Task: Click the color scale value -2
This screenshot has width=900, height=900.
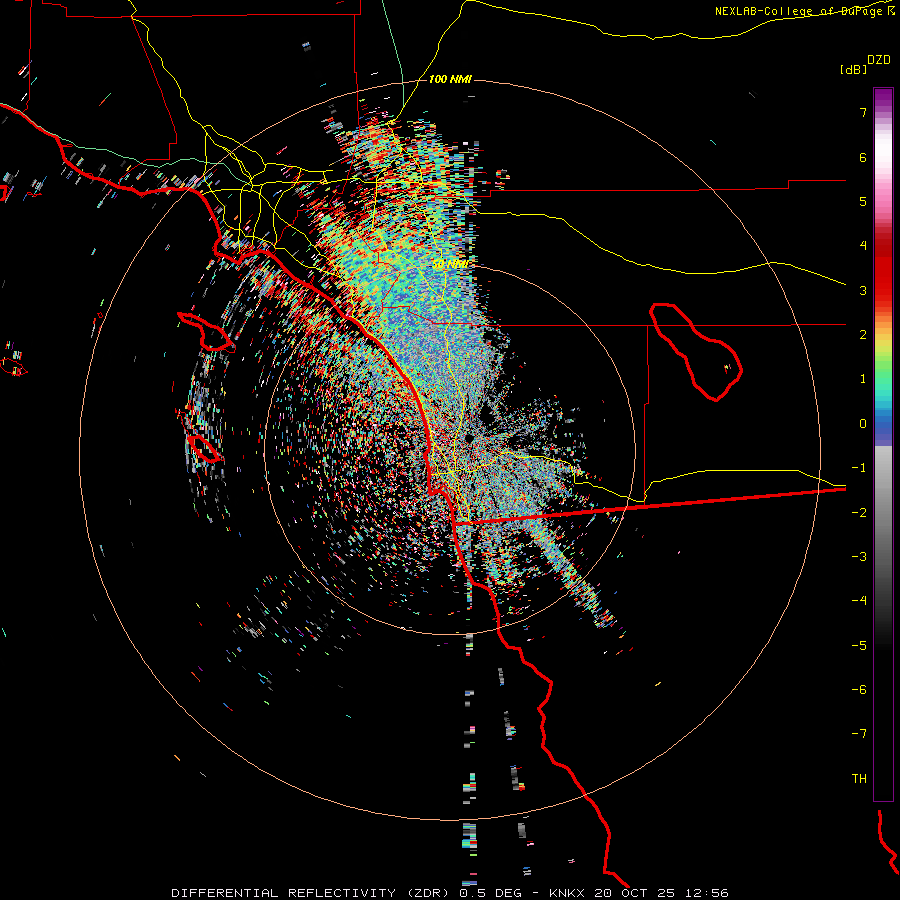Action: point(859,512)
